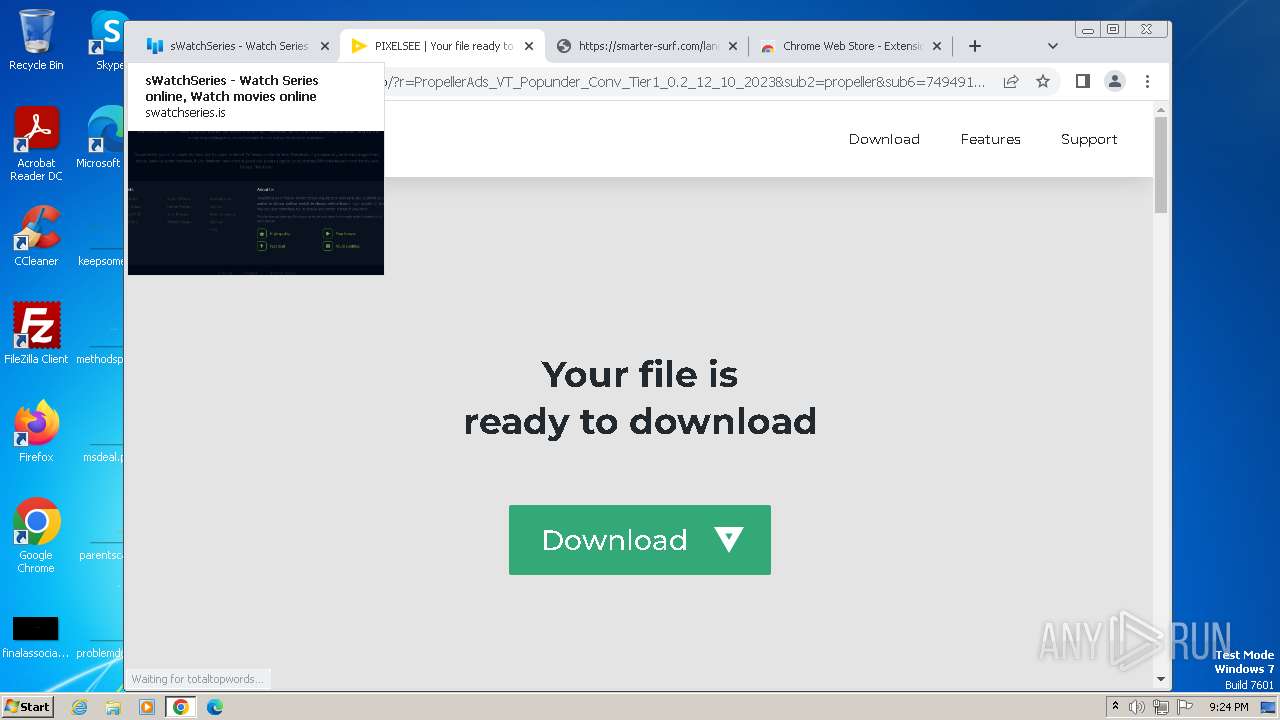1280x720 pixels.
Task: Click Show desktop button
Action: 1270,707
